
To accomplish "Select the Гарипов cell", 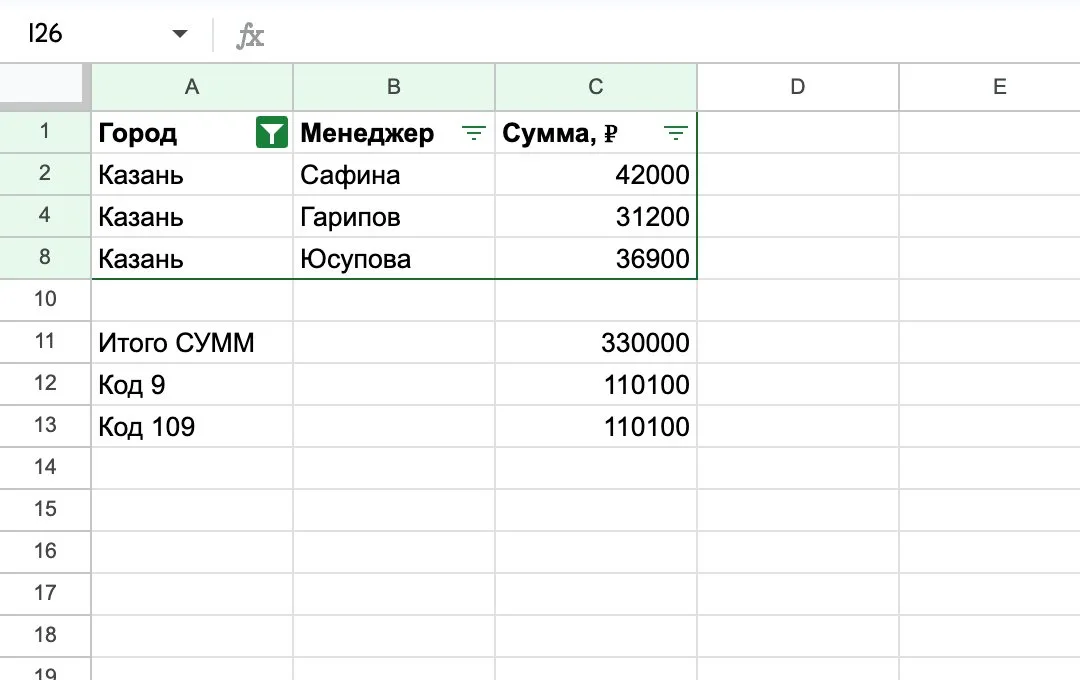I will (x=394, y=216).
